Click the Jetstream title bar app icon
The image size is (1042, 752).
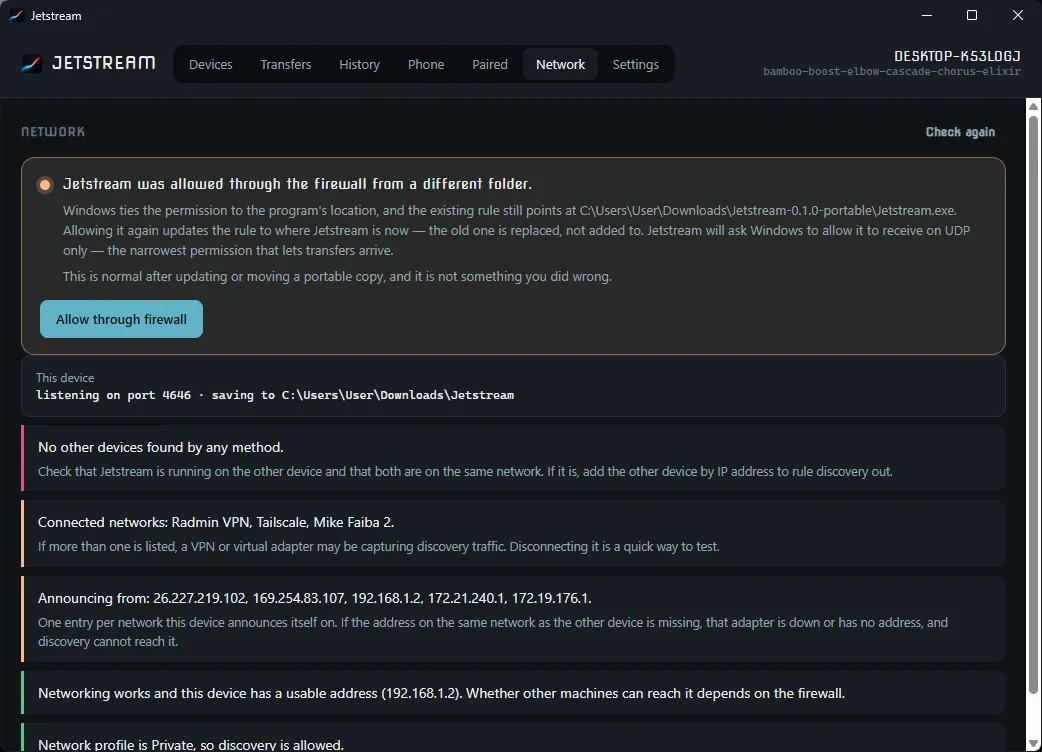click(x=16, y=15)
